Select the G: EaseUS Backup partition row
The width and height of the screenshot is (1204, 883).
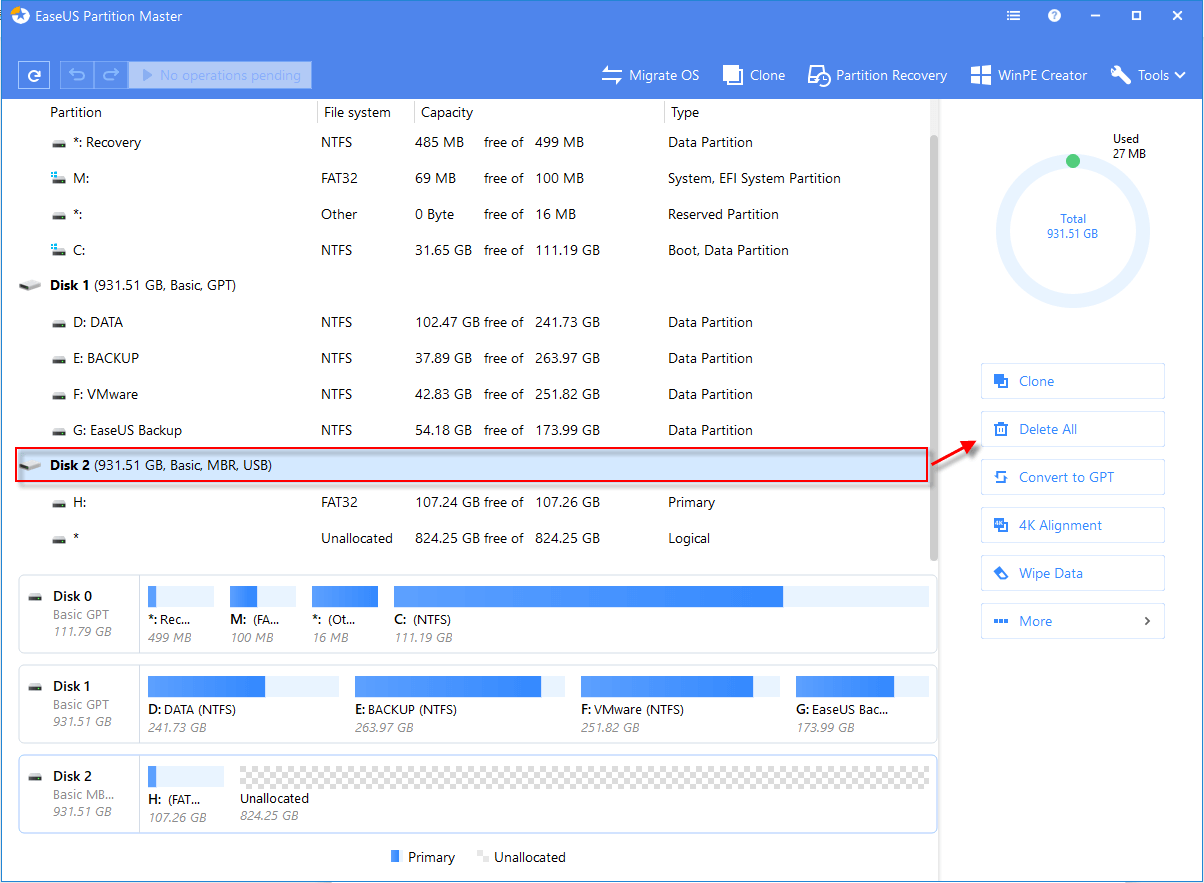click(x=472, y=430)
